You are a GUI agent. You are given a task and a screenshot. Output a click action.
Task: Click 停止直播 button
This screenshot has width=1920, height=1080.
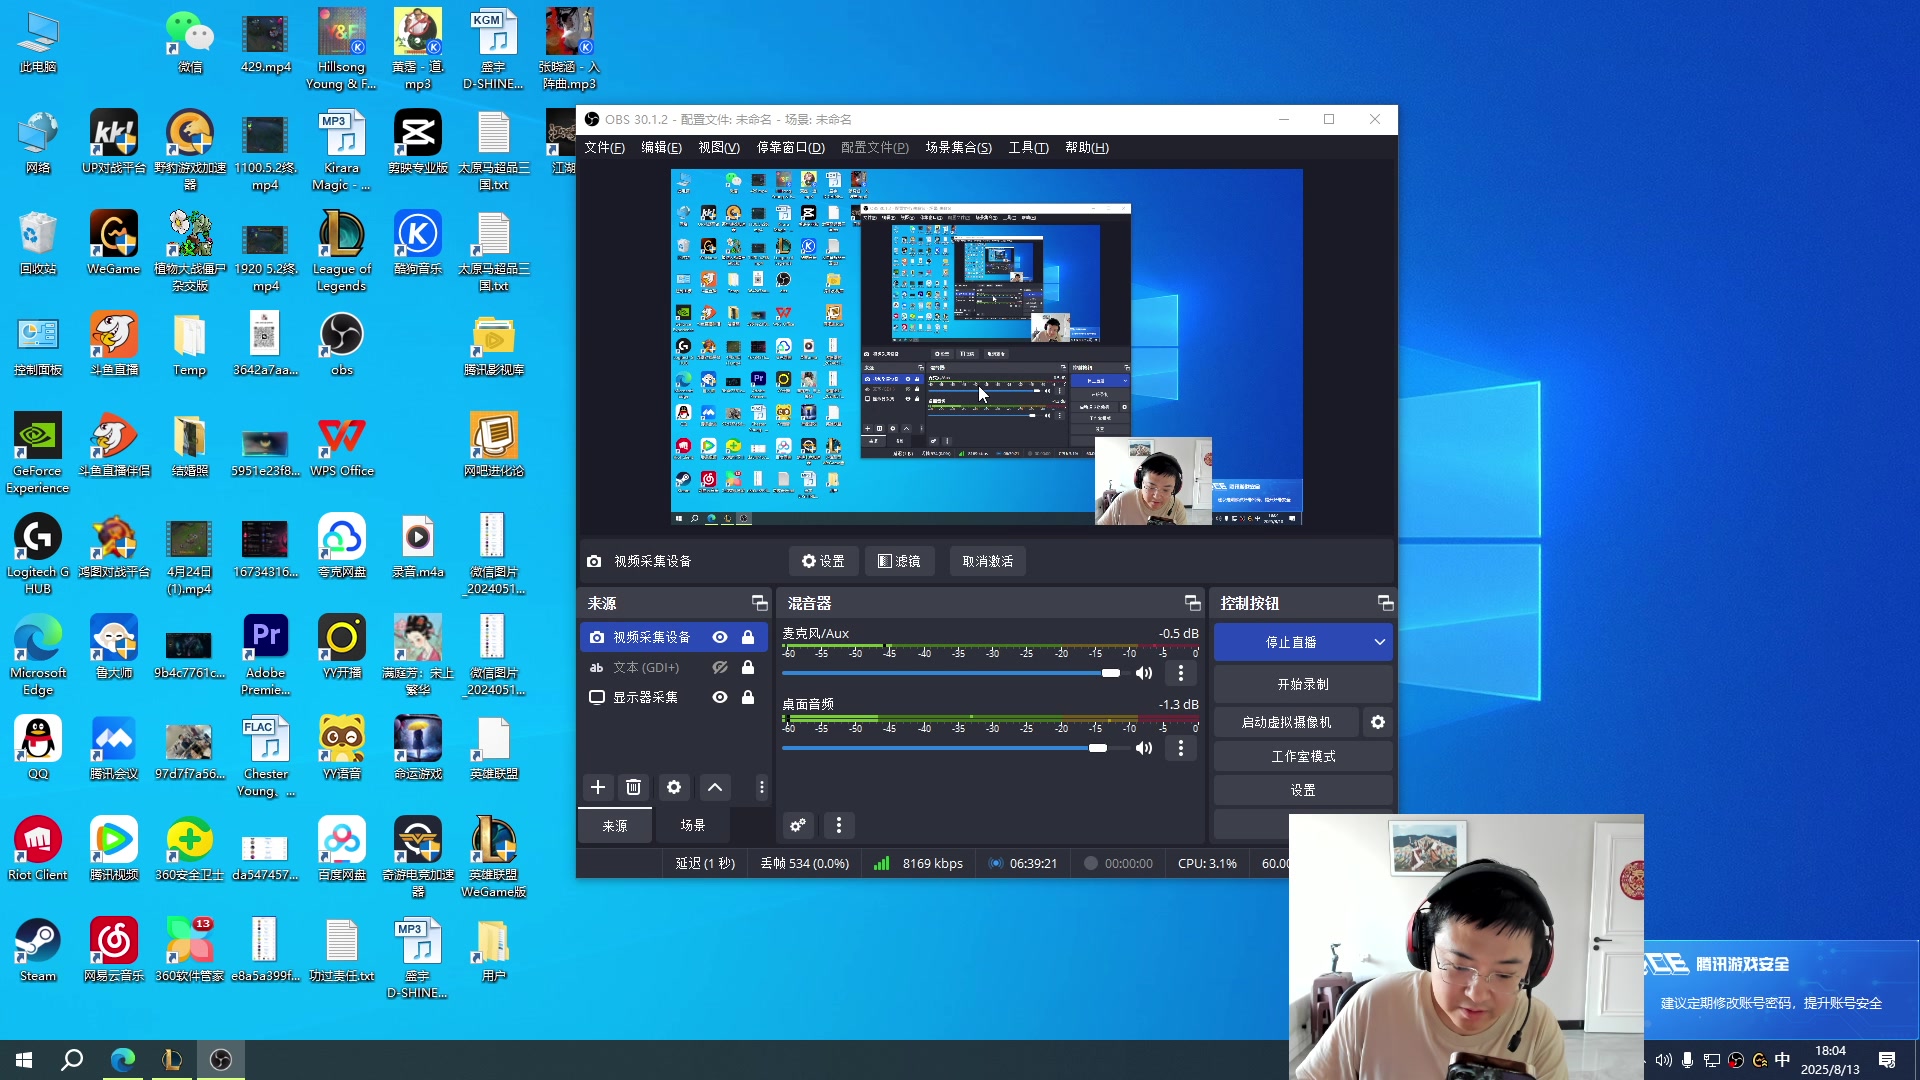pyautogui.click(x=1291, y=642)
